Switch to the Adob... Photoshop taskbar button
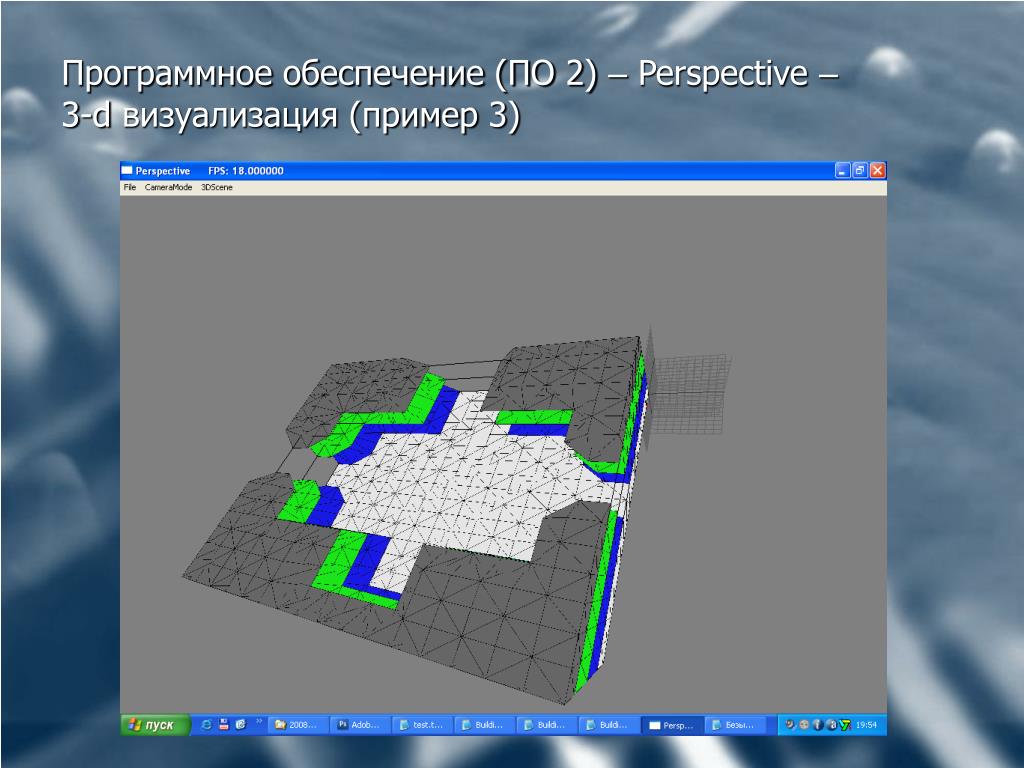Image resolution: width=1024 pixels, height=768 pixels. pos(360,725)
